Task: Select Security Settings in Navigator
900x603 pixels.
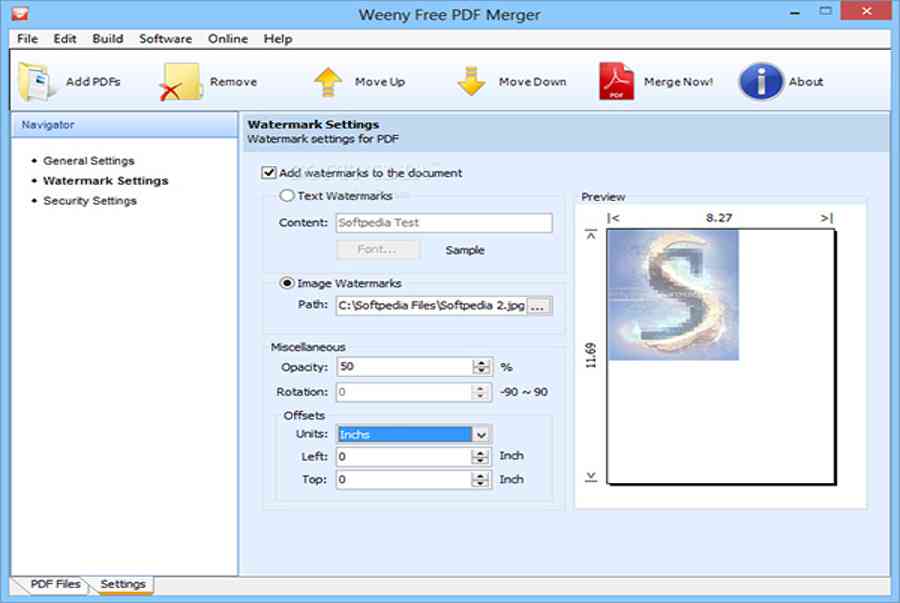Action: (90, 201)
